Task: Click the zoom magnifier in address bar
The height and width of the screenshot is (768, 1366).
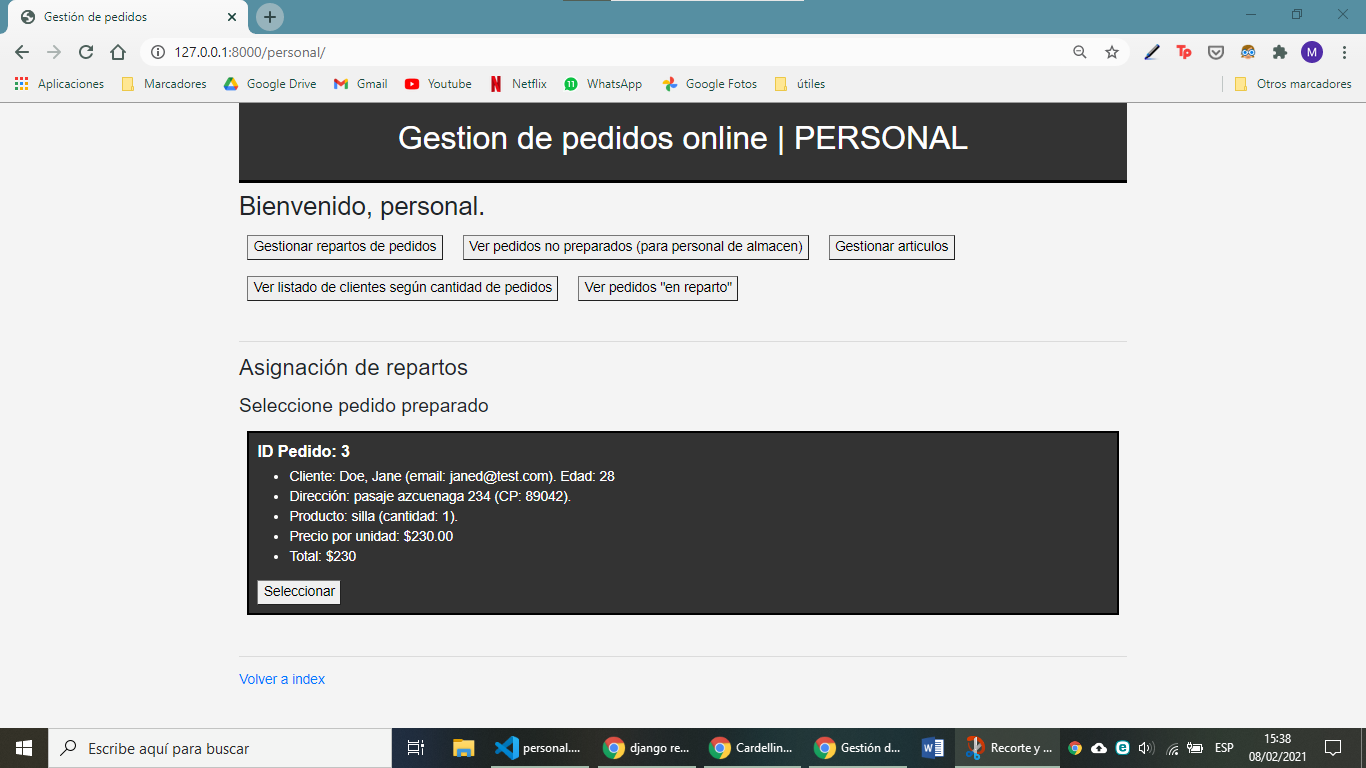Action: pos(1080,52)
